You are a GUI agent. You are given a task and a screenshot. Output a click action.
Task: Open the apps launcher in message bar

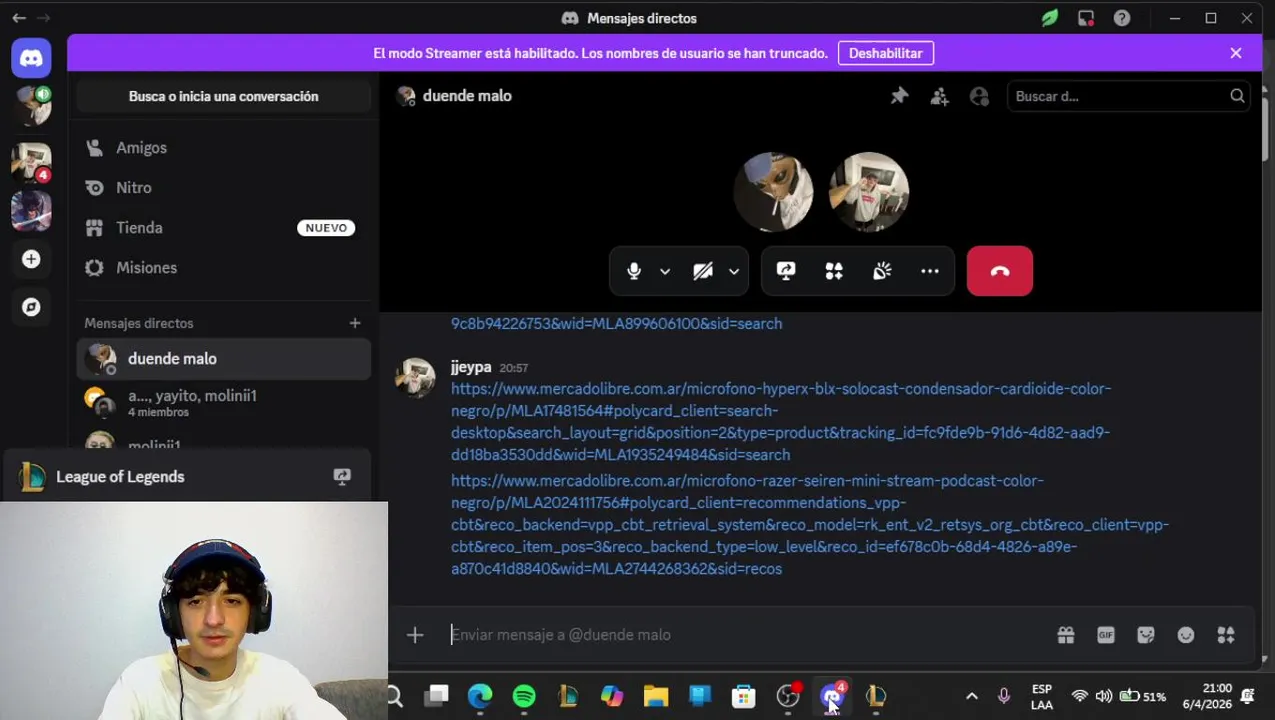(x=1226, y=635)
